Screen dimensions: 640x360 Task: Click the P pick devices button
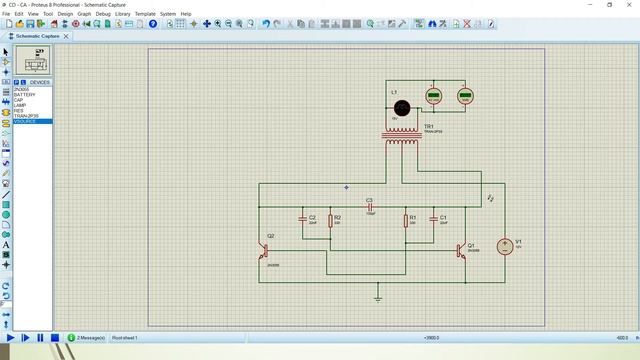(x=16, y=82)
